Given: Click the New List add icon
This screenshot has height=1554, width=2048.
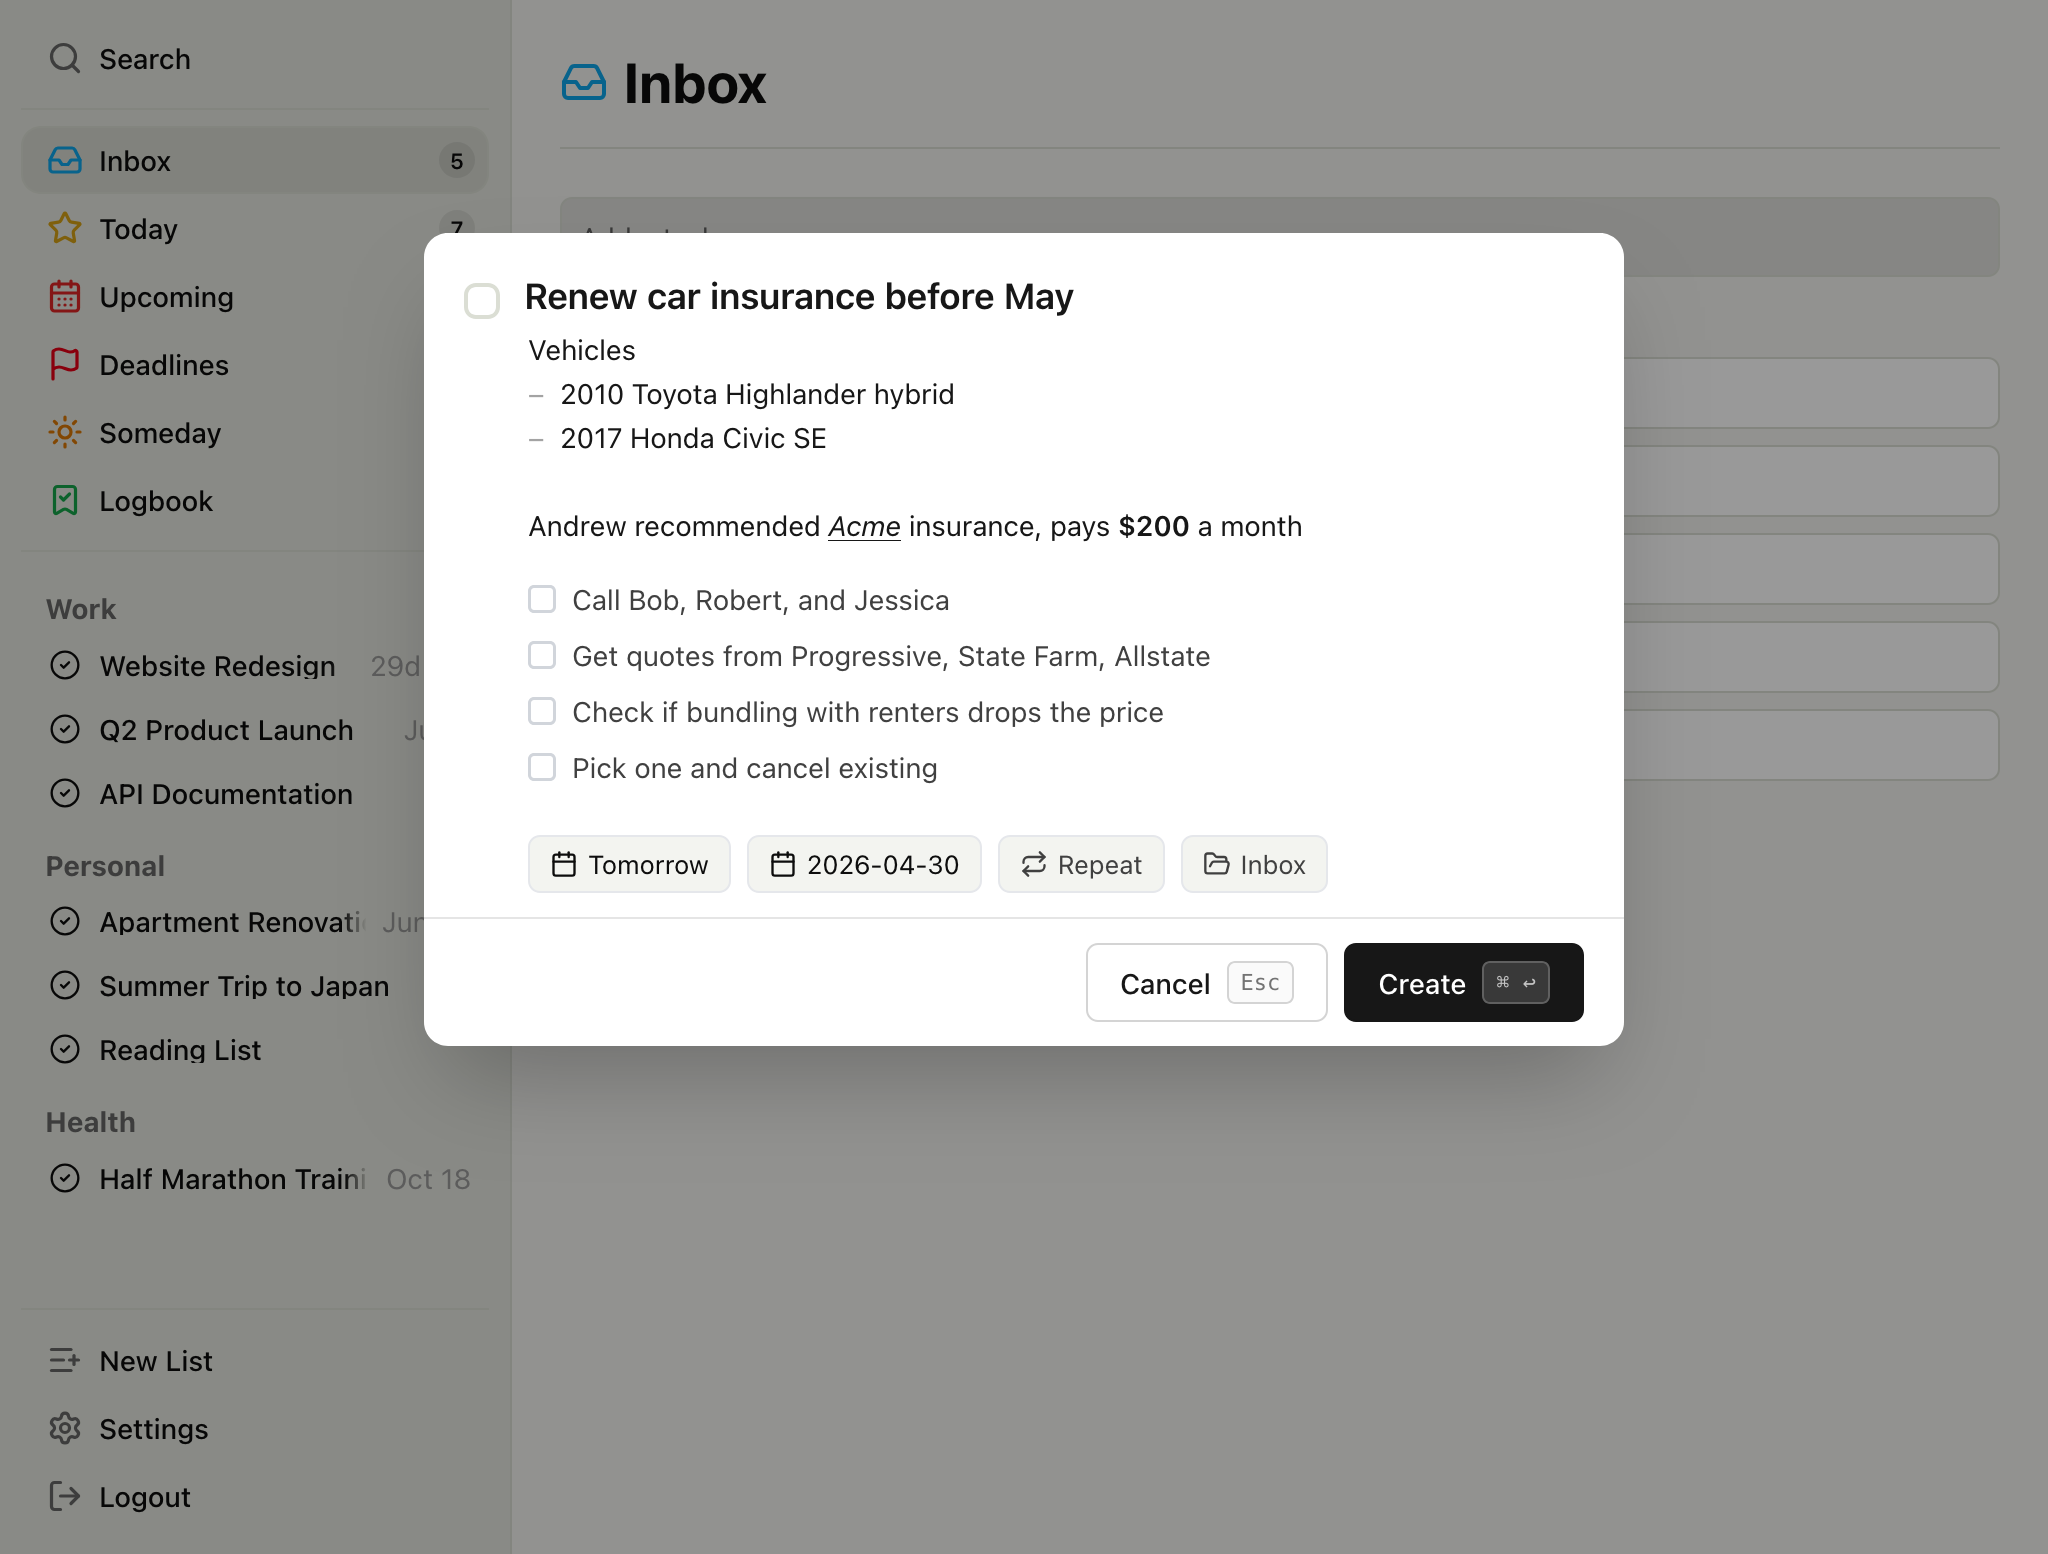Looking at the screenshot, I should [x=65, y=1361].
